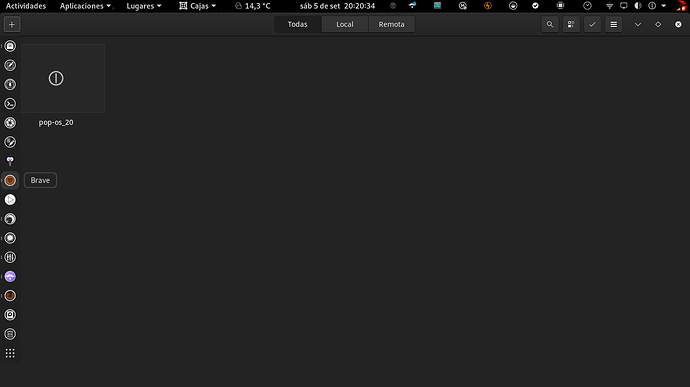Open the terminal icon in the dock
690x387 pixels.
click(10, 103)
